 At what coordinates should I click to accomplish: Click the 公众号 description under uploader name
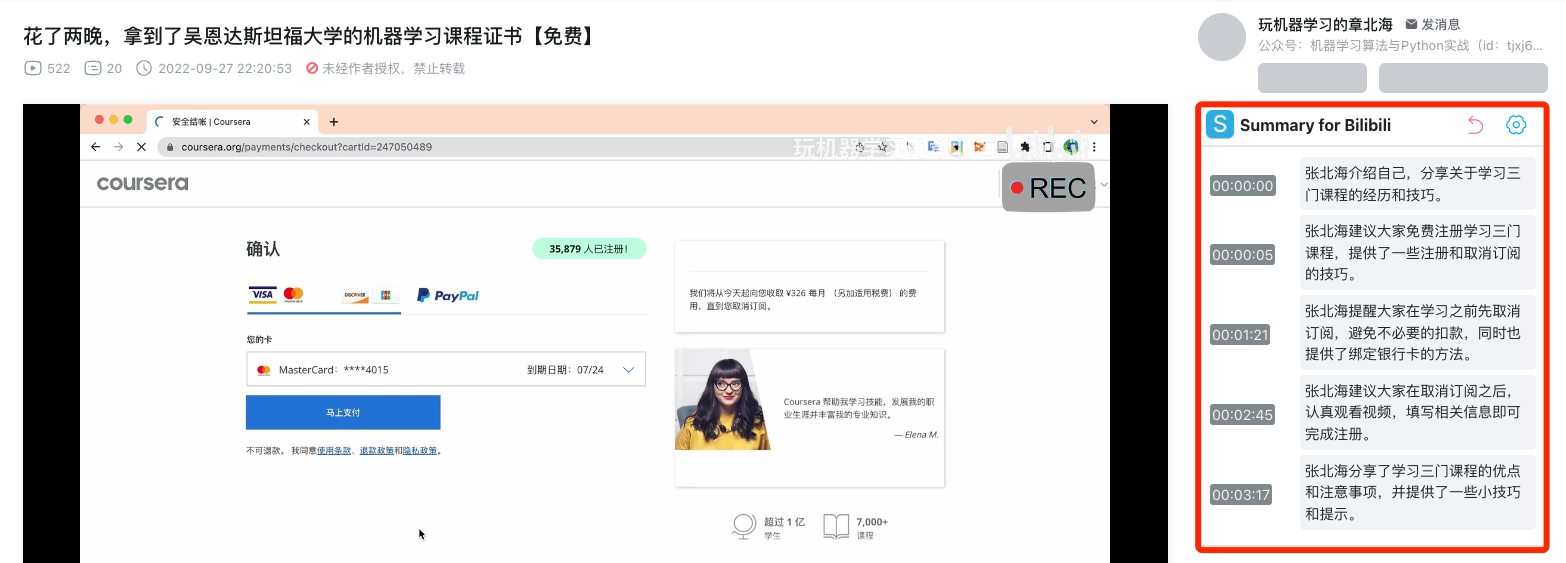(x=1400, y=45)
